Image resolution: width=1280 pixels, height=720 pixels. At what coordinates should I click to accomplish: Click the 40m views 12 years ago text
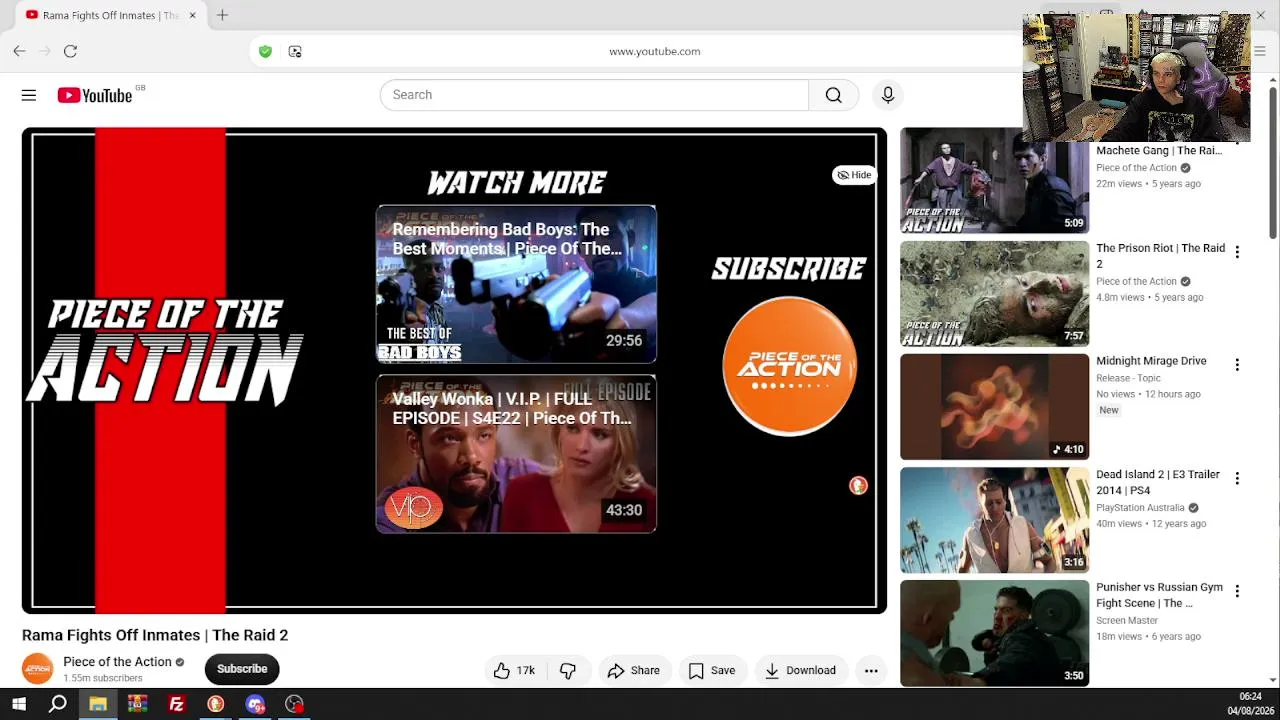pos(1151,524)
